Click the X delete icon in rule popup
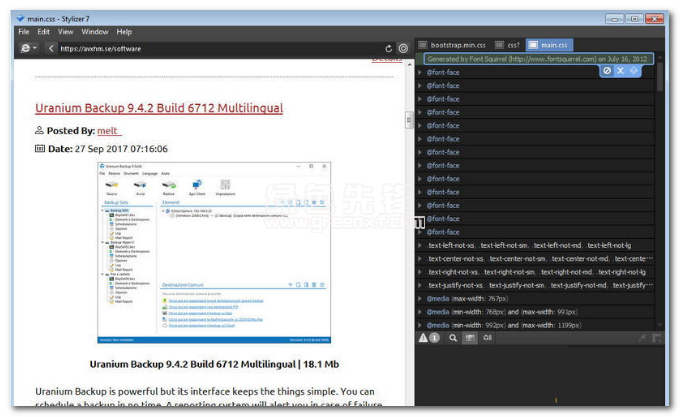This screenshot has height=417, width=680. point(620,71)
